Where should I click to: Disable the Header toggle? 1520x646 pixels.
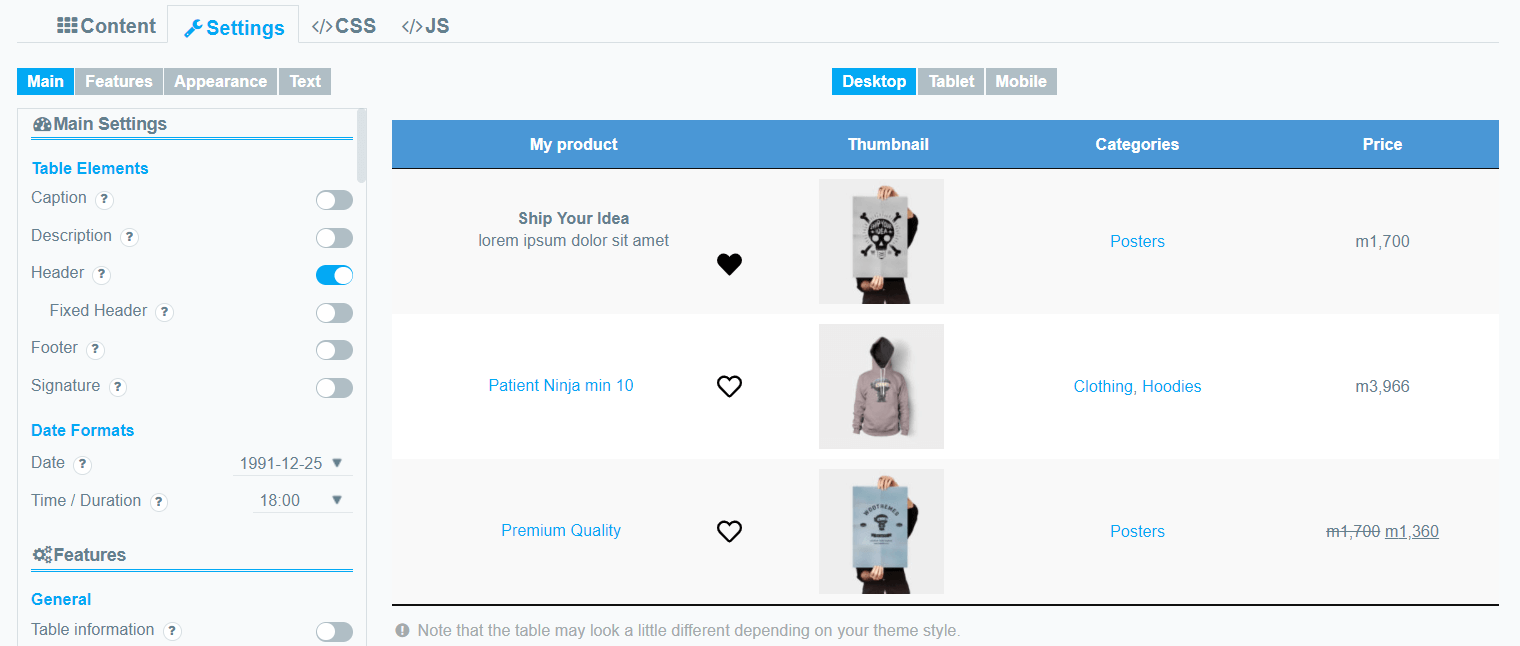334,274
